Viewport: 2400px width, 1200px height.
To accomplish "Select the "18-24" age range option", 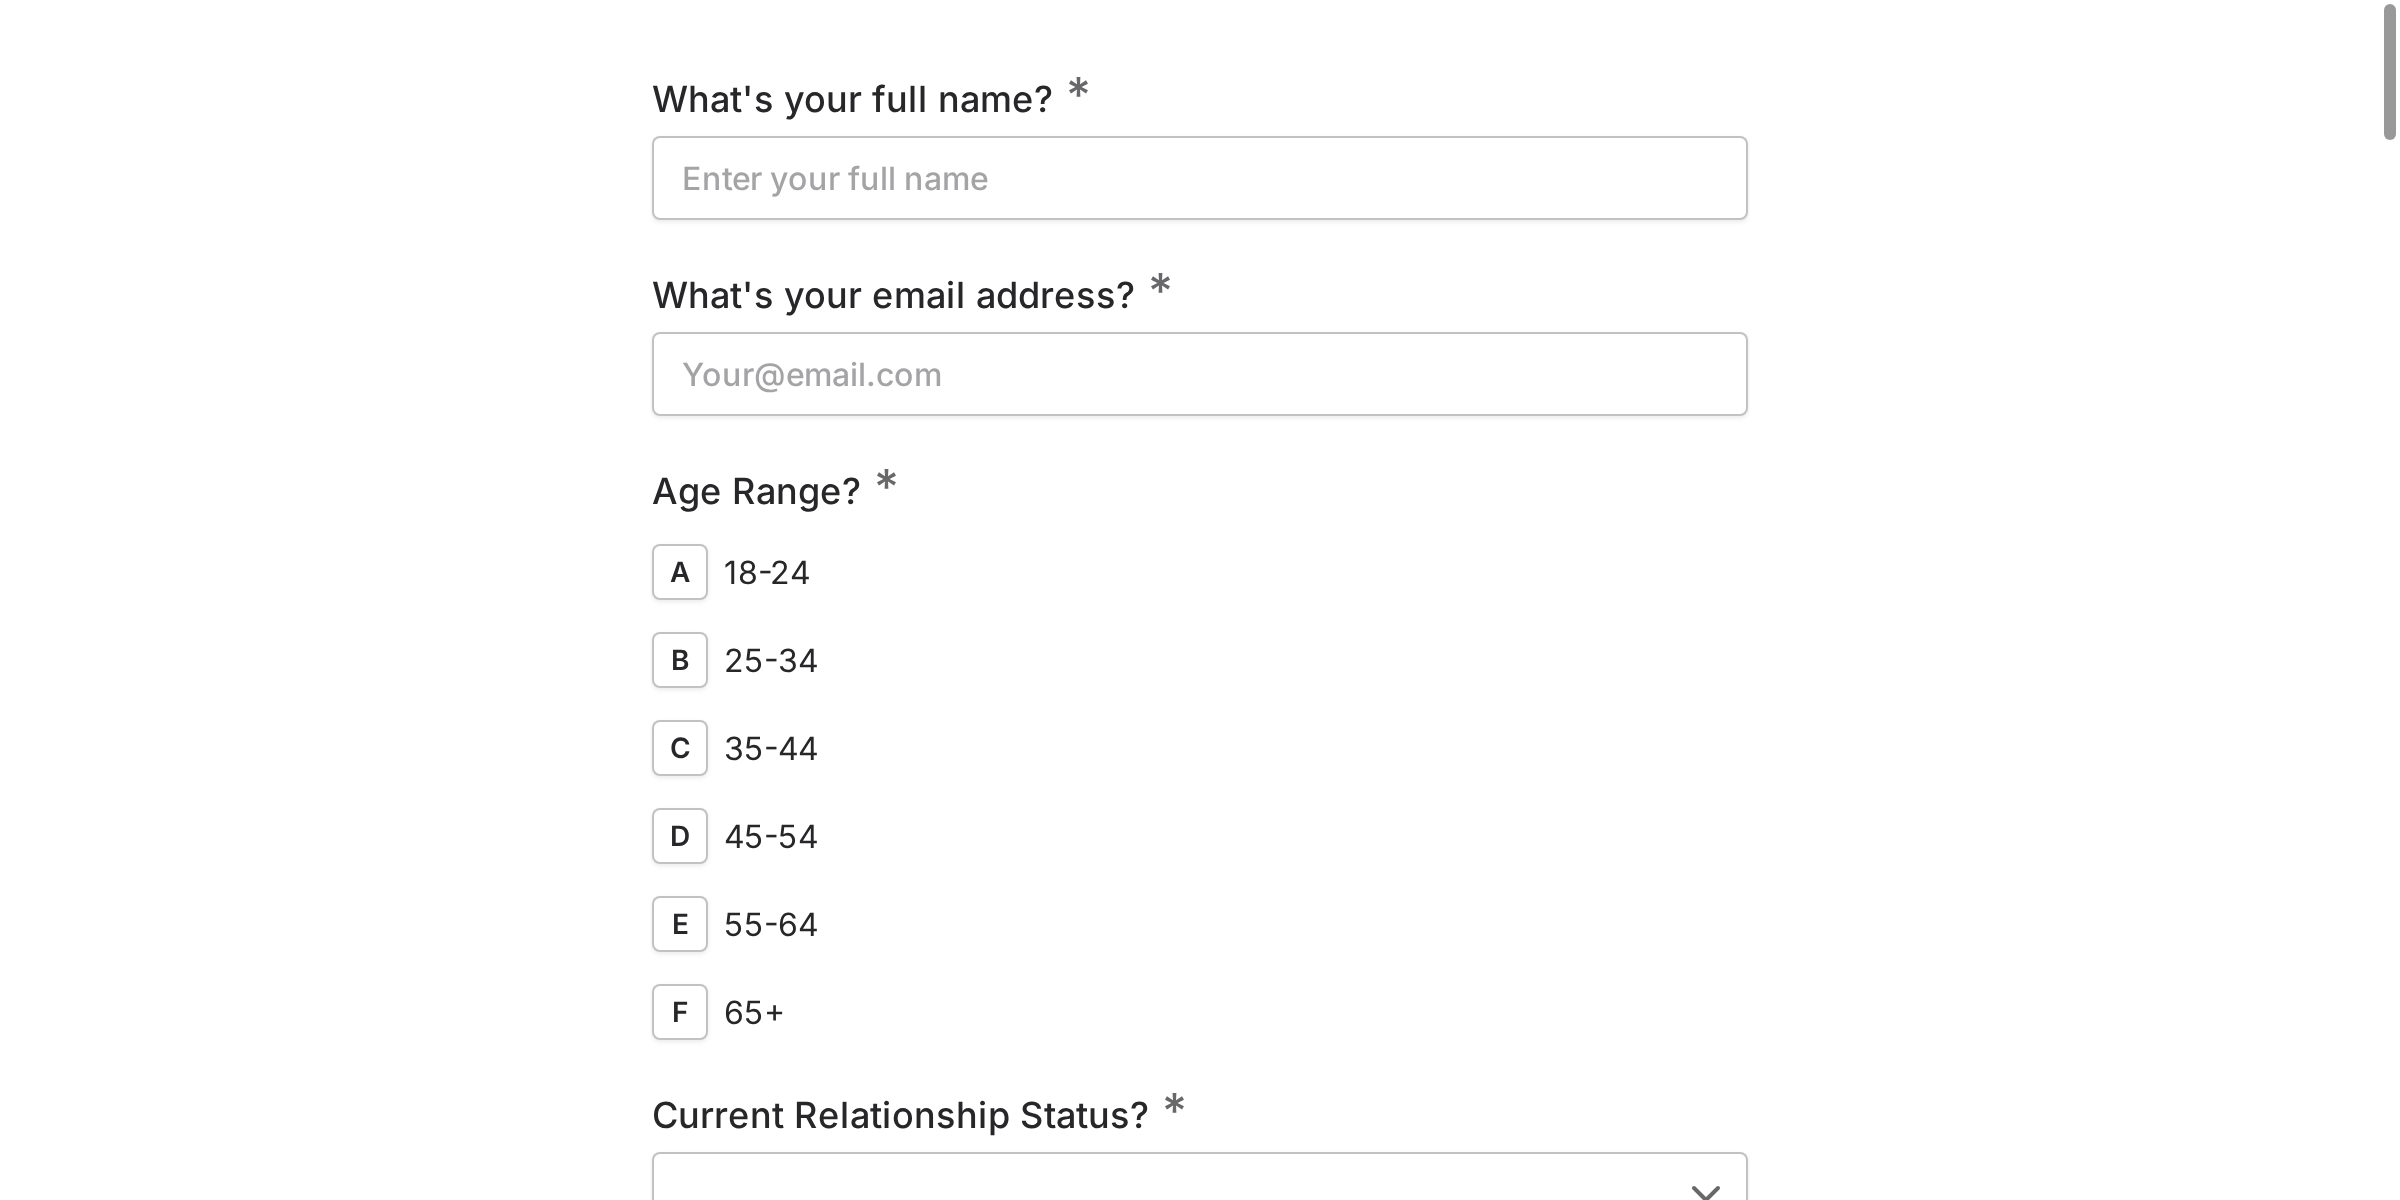I will tap(768, 572).
